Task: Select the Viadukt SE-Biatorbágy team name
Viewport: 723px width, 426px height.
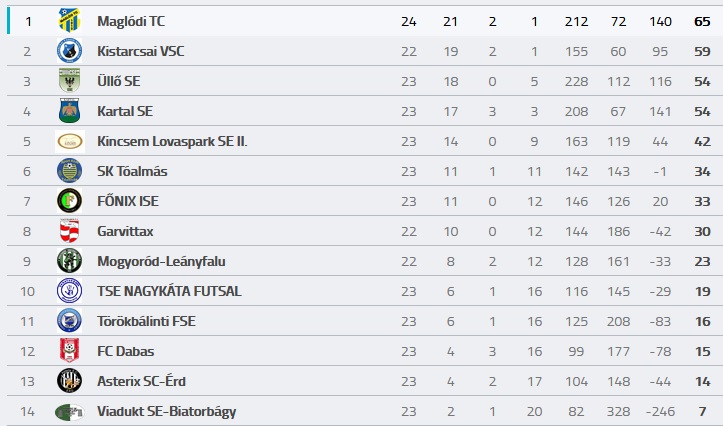Action: tap(166, 411)
